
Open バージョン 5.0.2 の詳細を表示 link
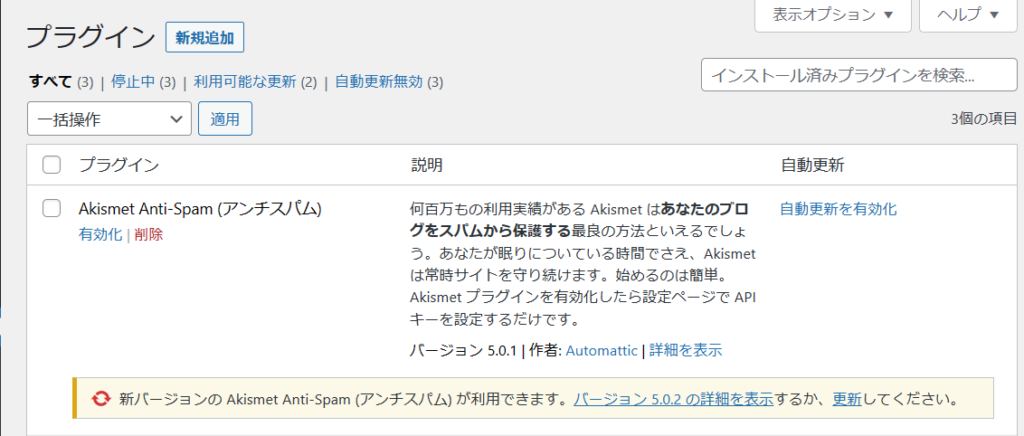point(672,399)
